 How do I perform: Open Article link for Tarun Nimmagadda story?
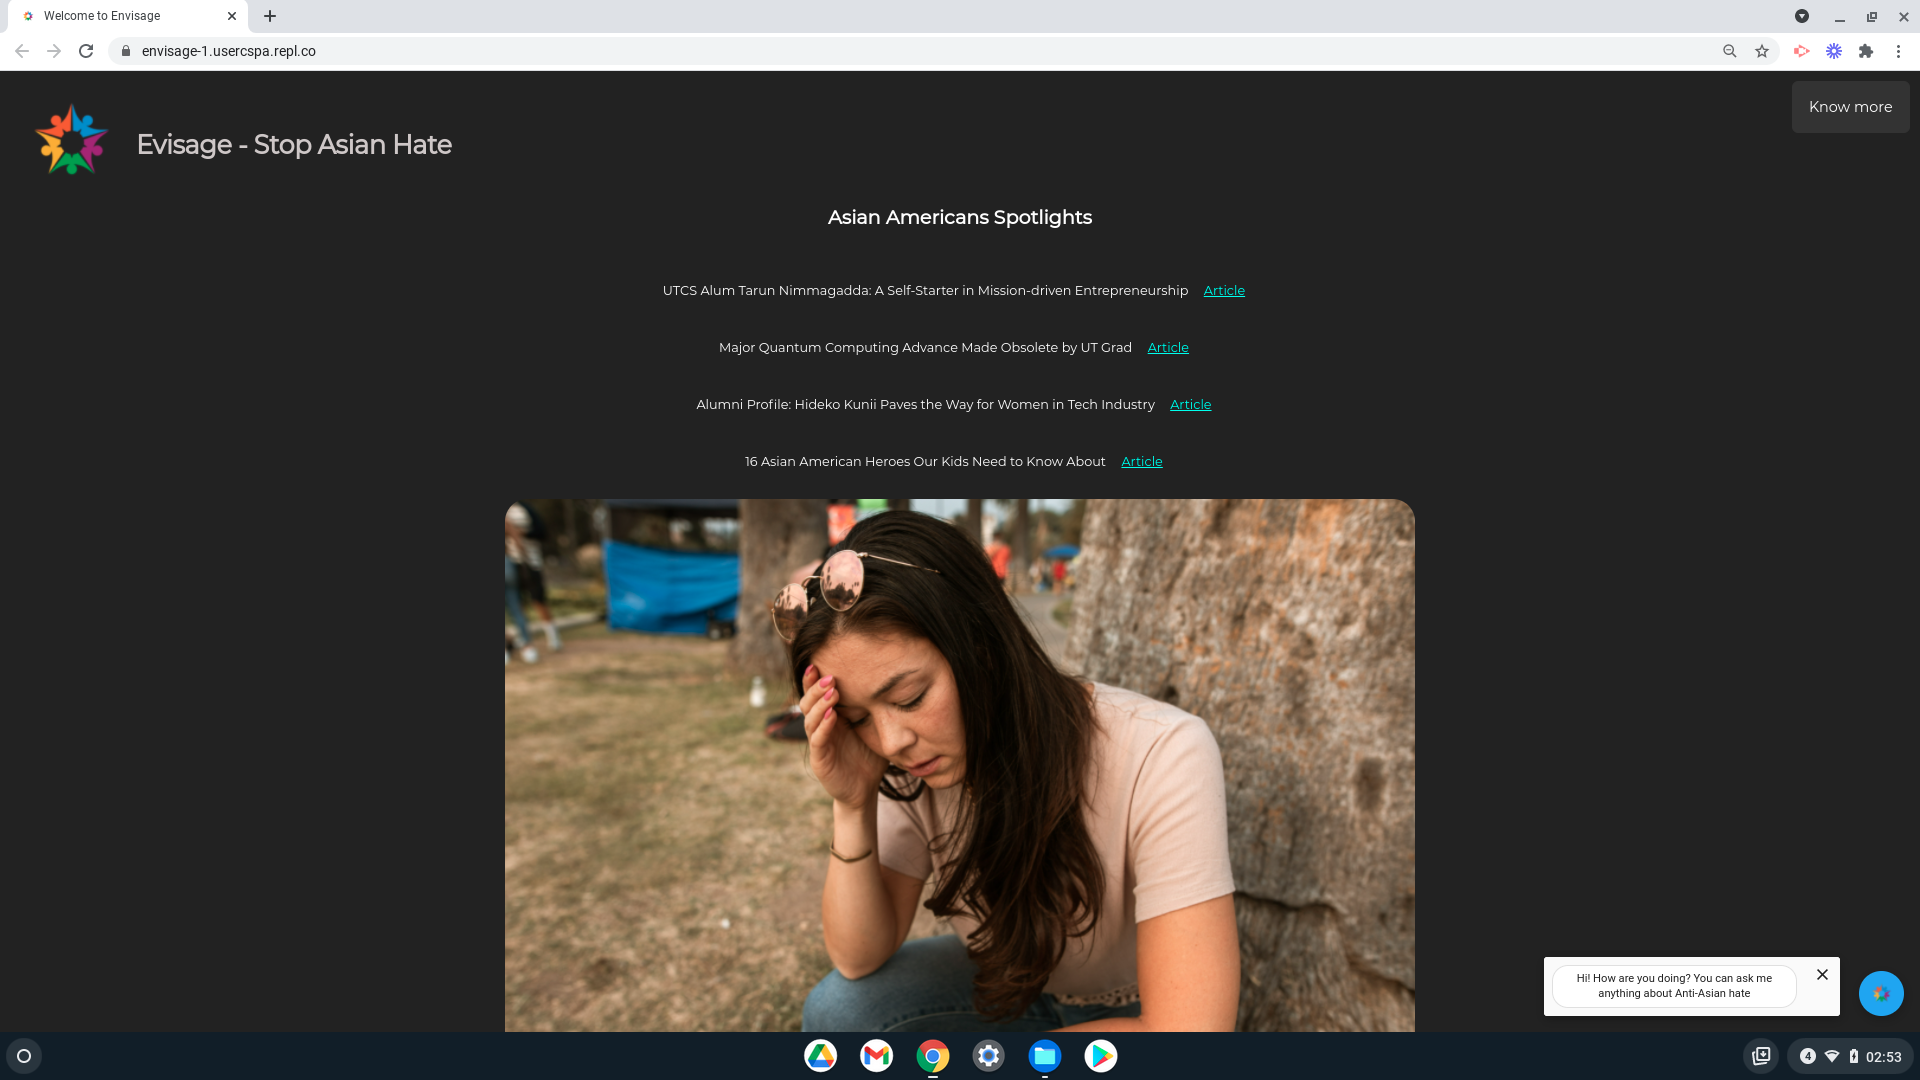click(x=1224, y=291)
